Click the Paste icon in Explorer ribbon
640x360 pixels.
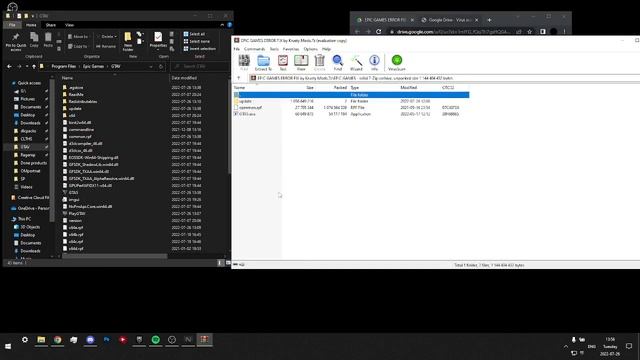(x=48, y=40)
